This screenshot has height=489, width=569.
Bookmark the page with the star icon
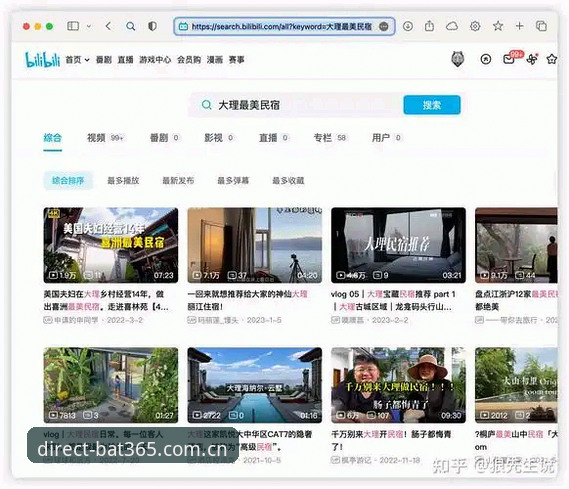(x=498, y=26)
